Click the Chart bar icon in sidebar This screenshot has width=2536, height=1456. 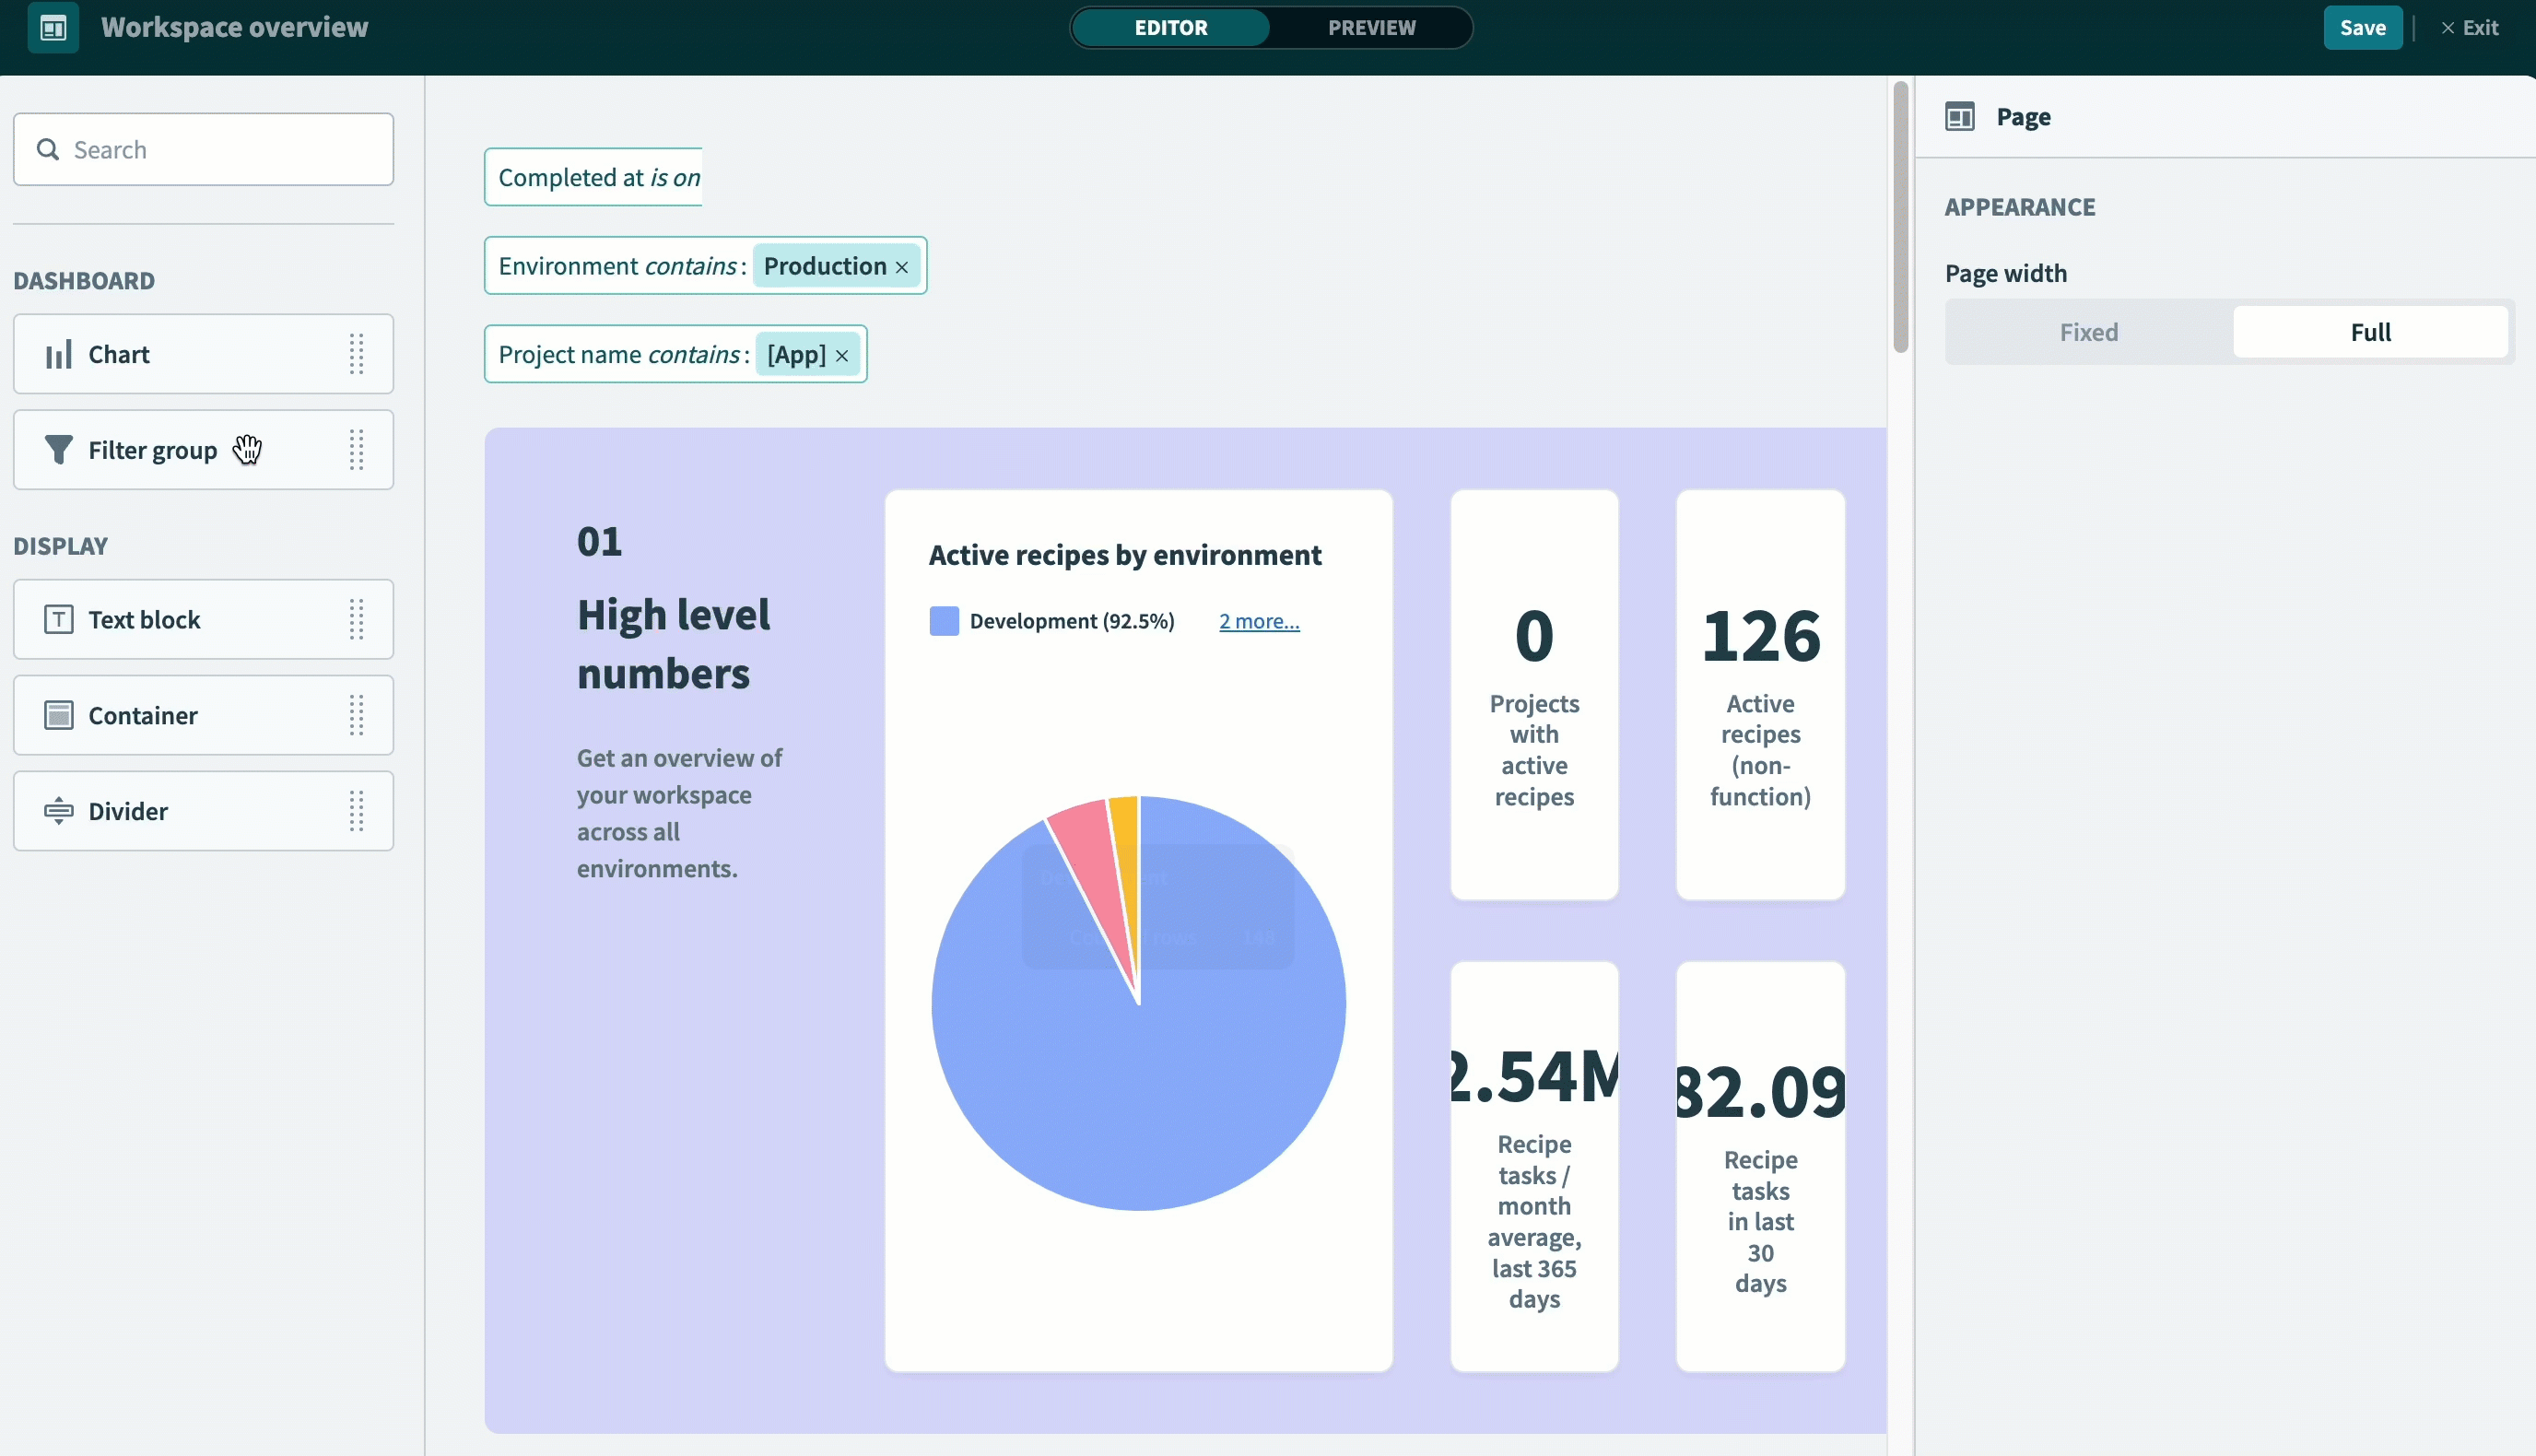click(x=58, y=354)
